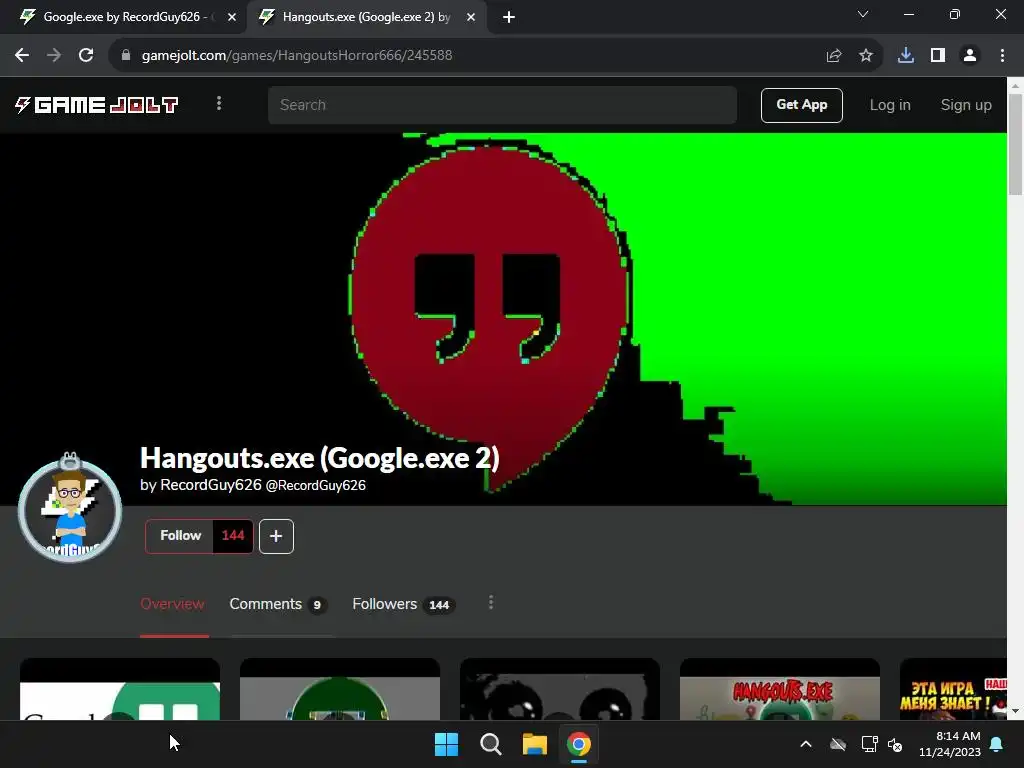Viewport: 1024px width, 768px height.
Task: Click the Get App button
Action: [801, 105]
